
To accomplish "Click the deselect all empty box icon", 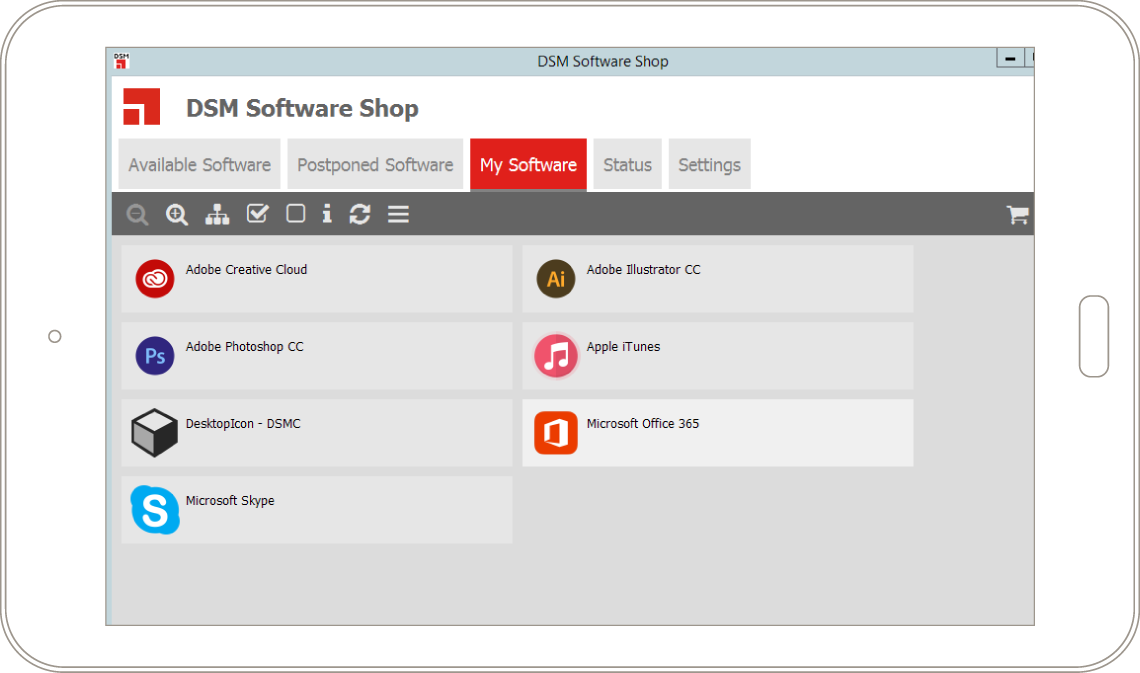I will pos(295,213).
